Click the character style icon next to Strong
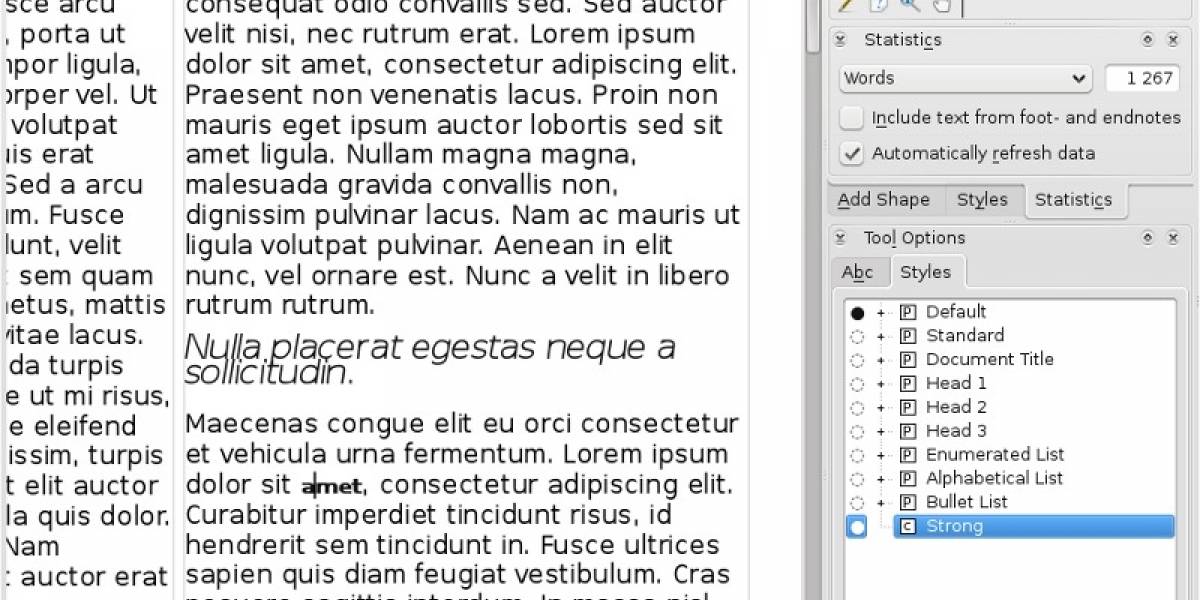 (x=908, y=526)
